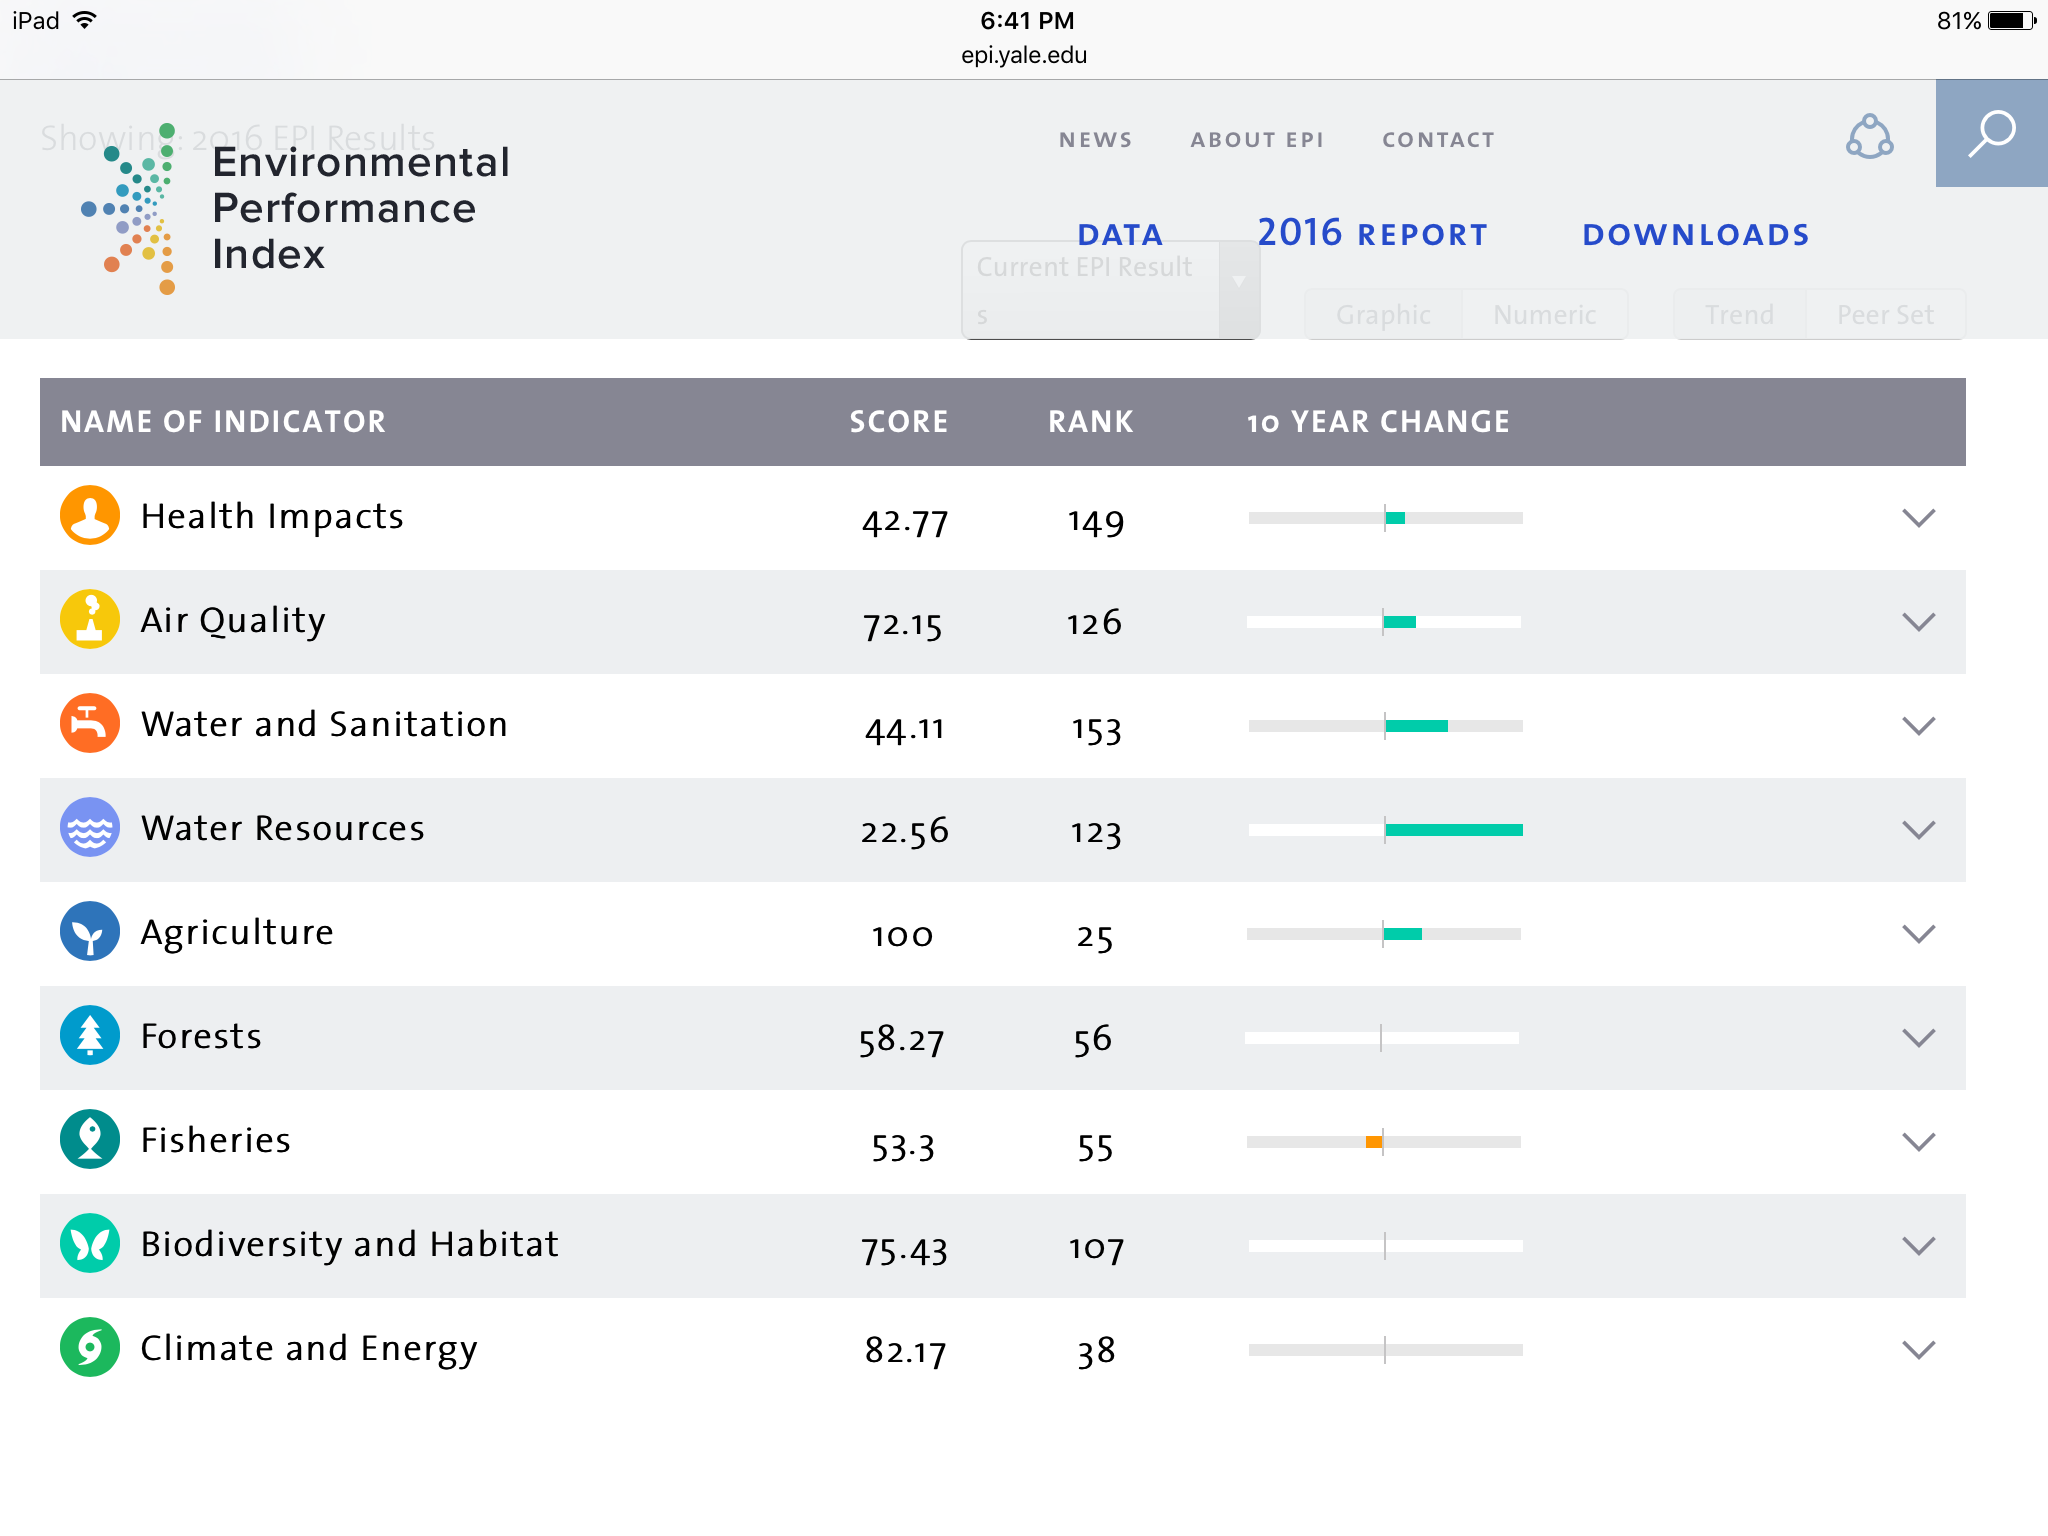Select the Peer Set option

(1885, 315)
